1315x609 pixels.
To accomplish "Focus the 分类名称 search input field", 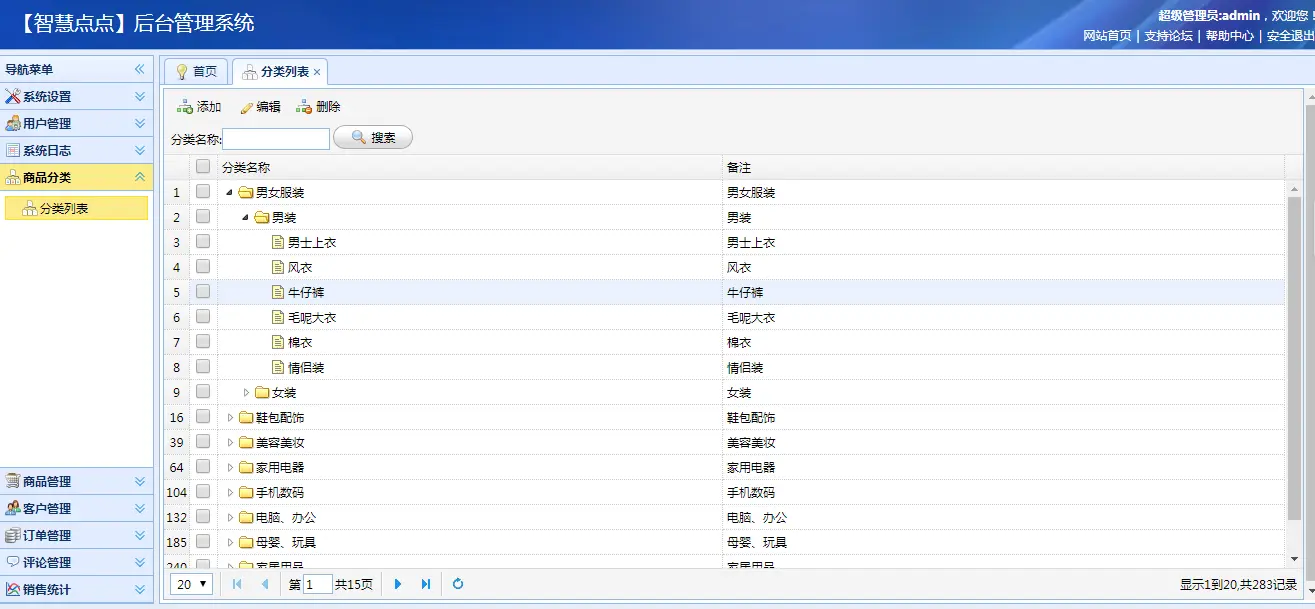I will click(x=276, y=139).
